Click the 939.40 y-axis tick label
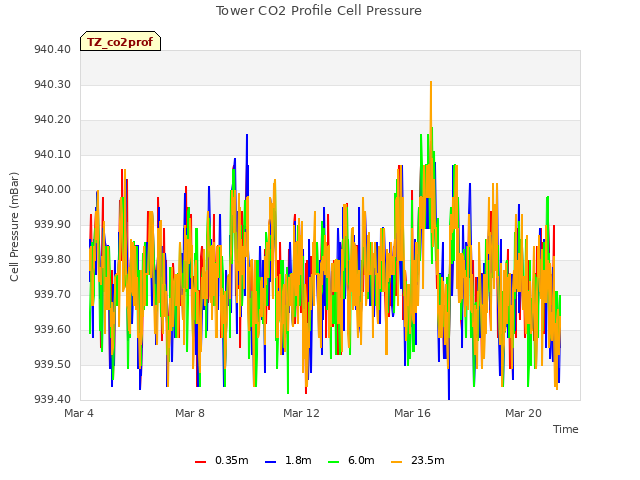640x480 pixels. pos(52,399)
